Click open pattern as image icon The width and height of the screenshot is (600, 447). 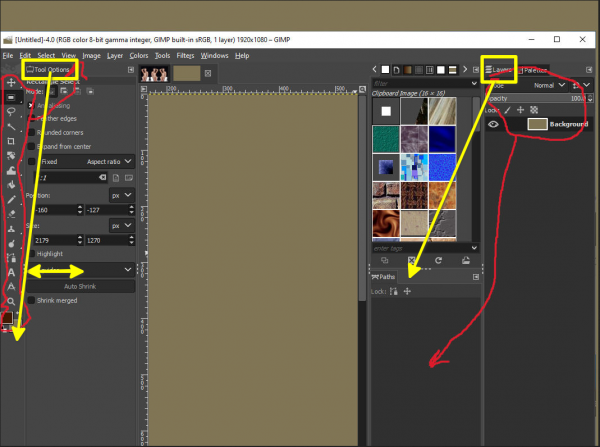tap(466, 260)
